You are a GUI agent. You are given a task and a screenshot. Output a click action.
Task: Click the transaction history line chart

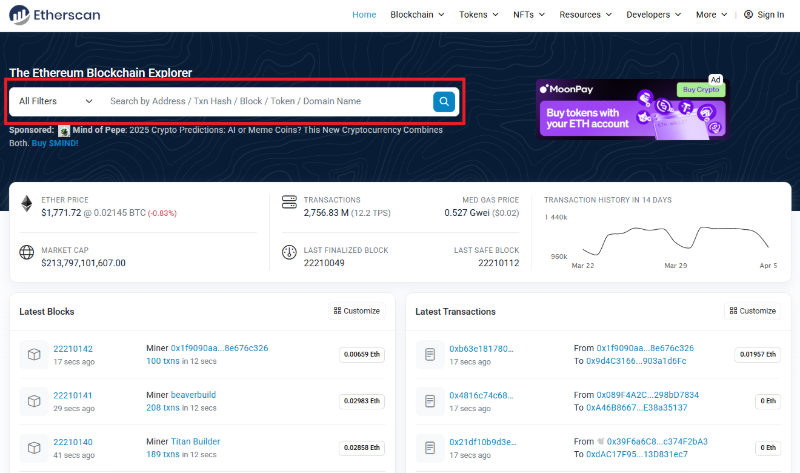pos(674,240)
